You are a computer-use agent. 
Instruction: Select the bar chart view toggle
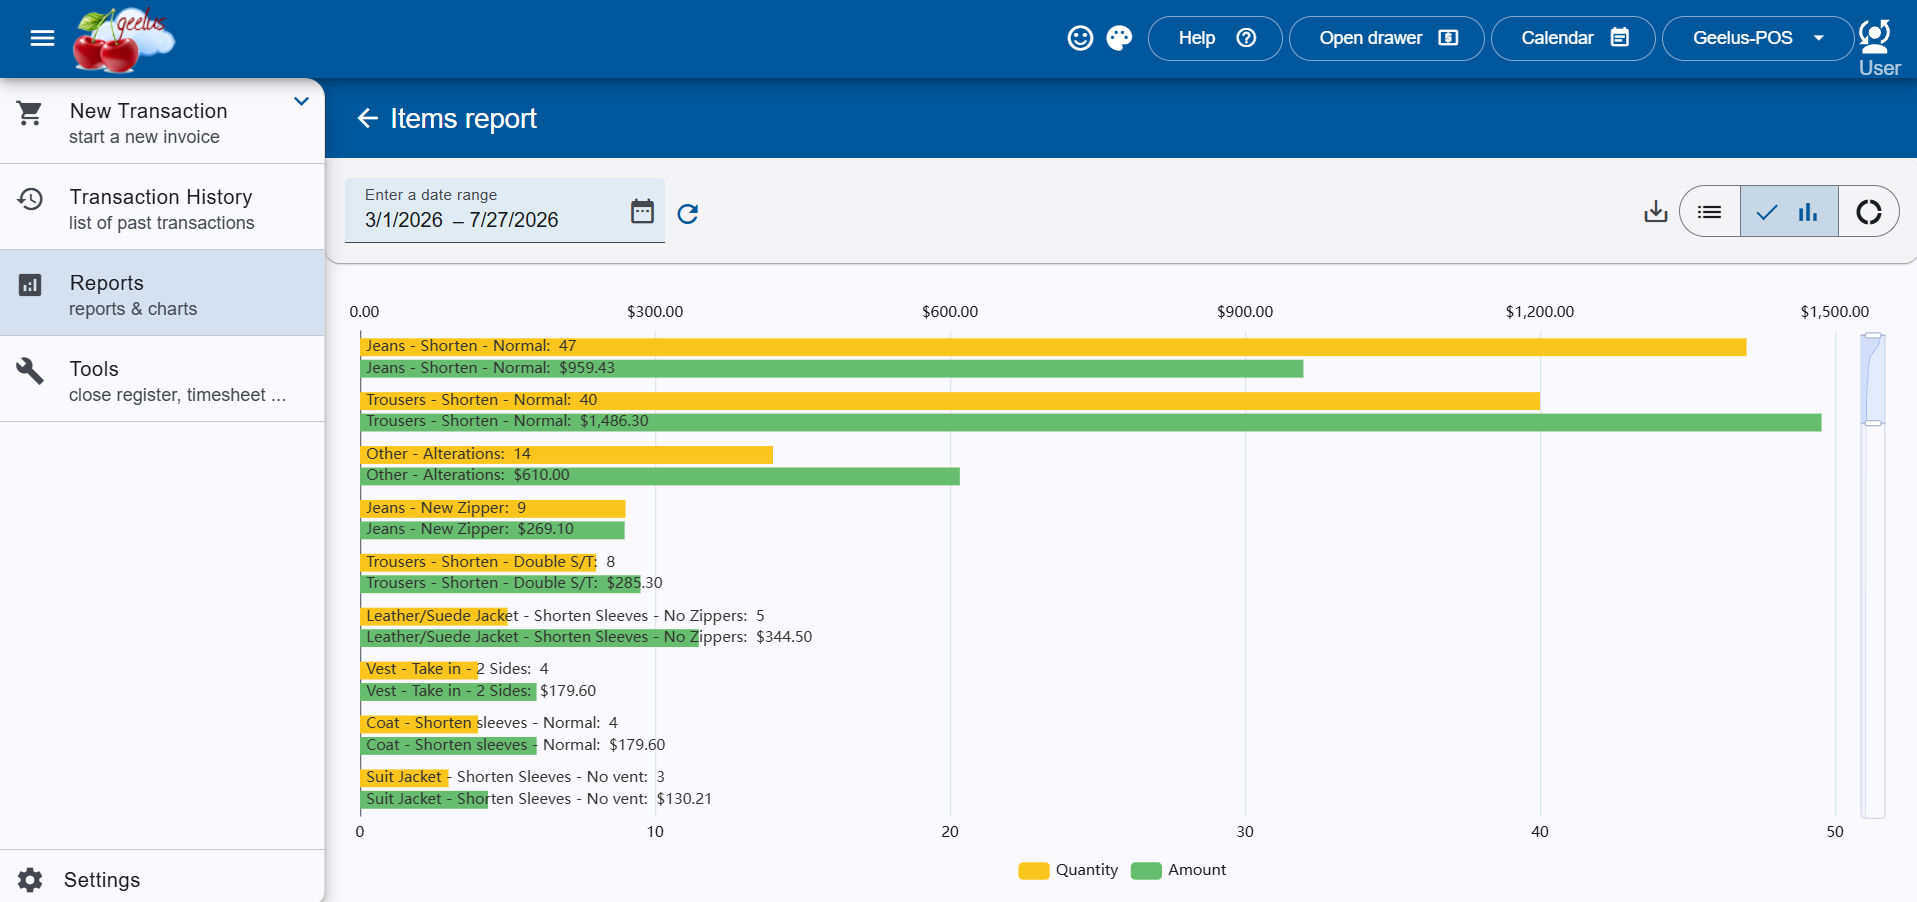[x=1789, y=211]
